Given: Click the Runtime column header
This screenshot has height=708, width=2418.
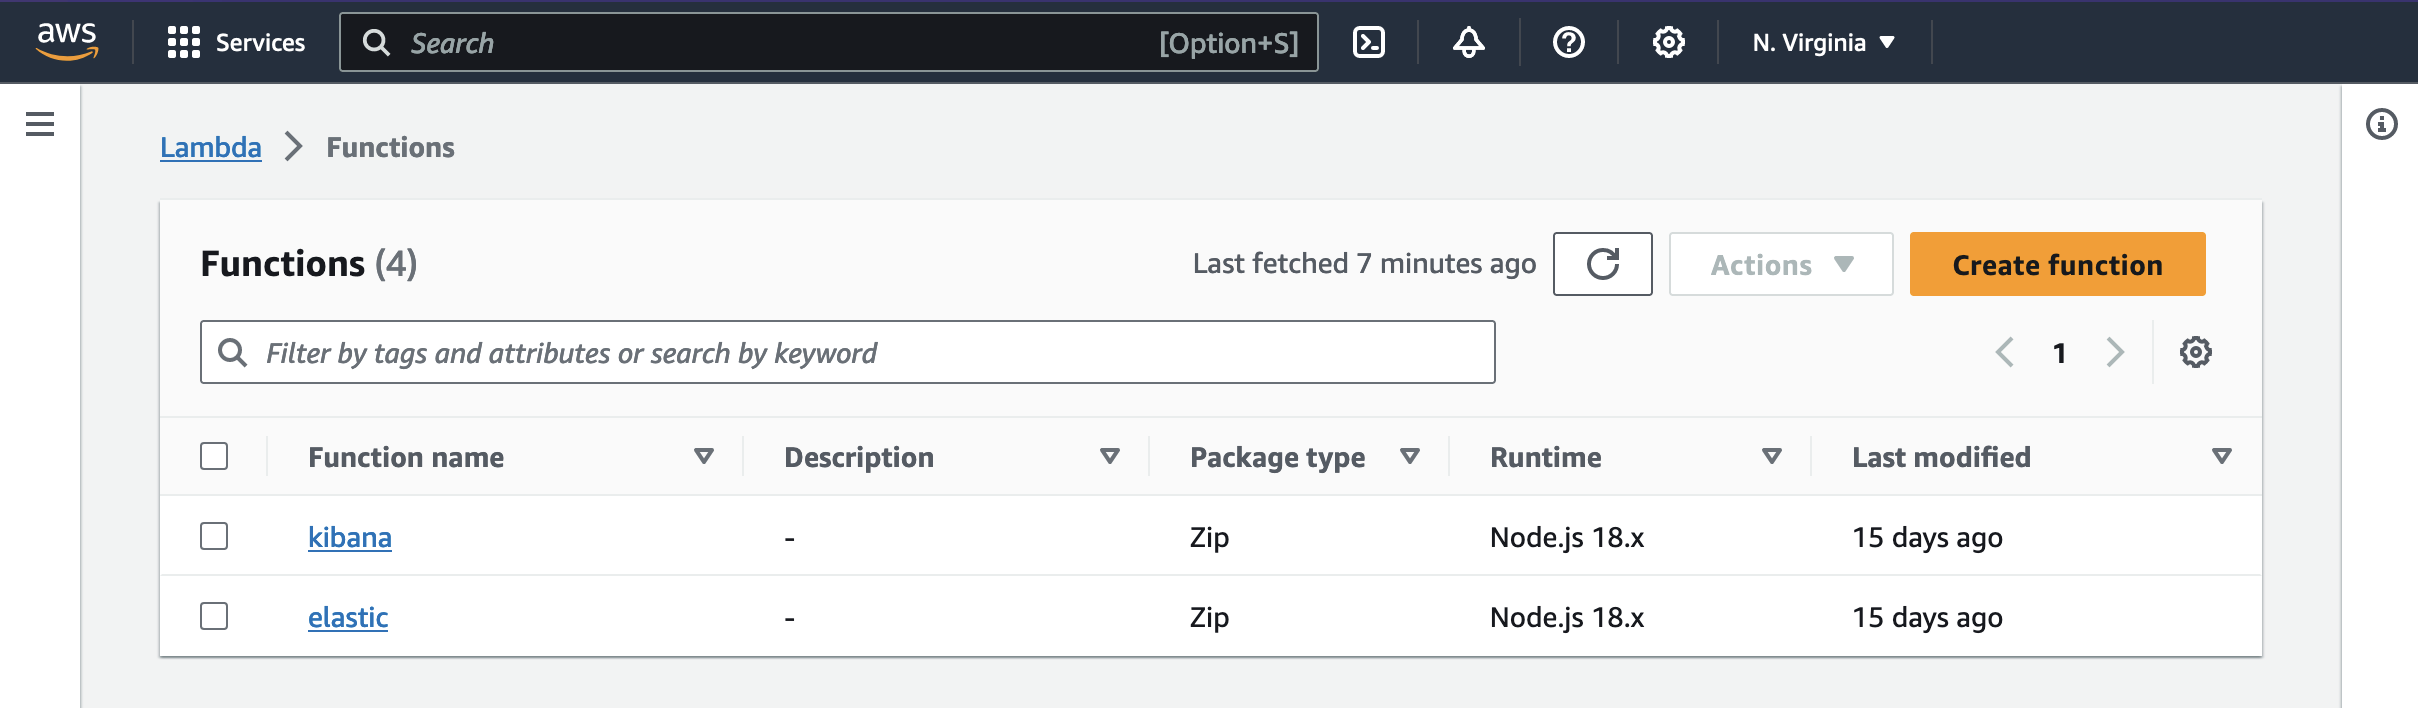Looking at the screenshot, I should [1546, 457].
